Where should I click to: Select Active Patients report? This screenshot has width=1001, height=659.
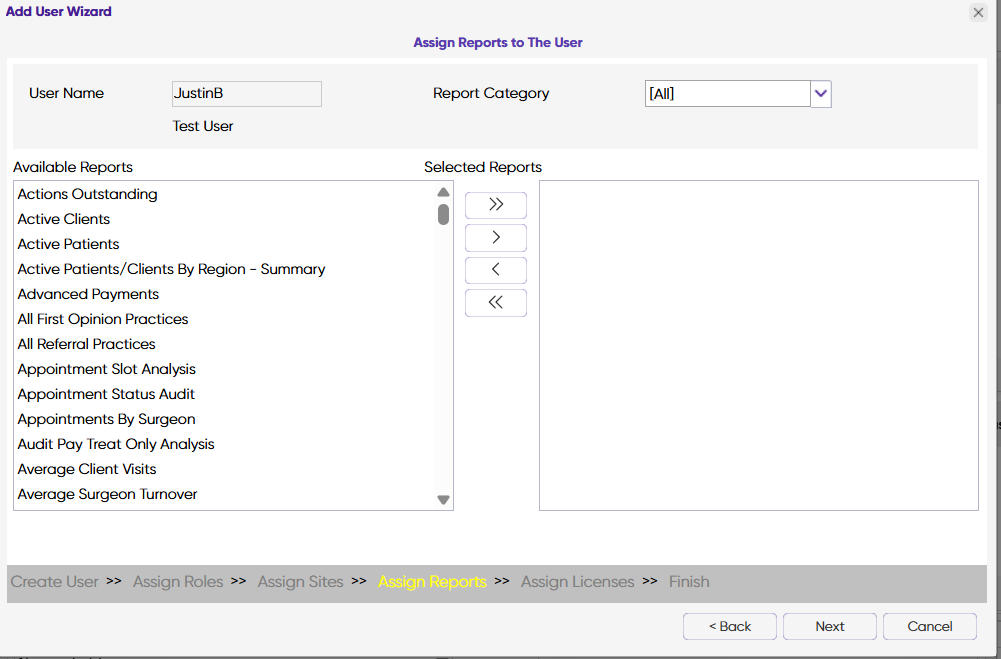[225, 244]
